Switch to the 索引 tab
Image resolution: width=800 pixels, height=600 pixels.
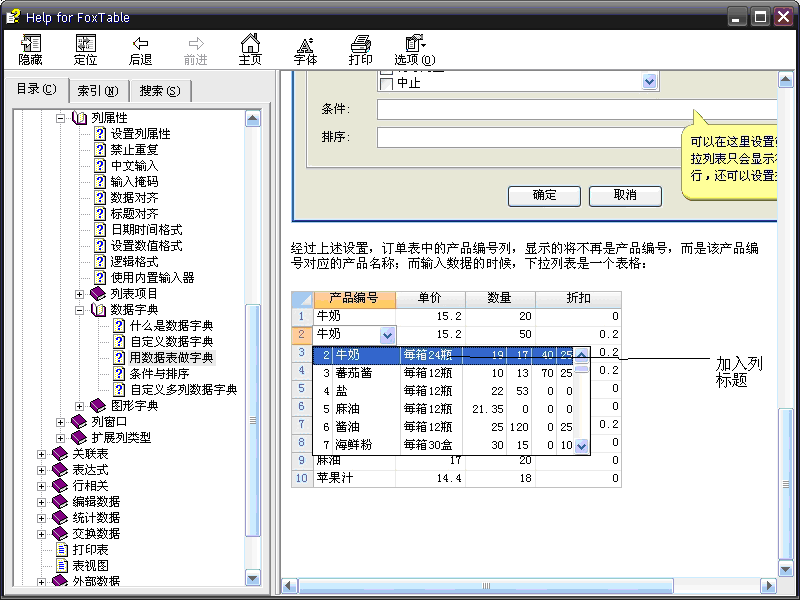97,91
